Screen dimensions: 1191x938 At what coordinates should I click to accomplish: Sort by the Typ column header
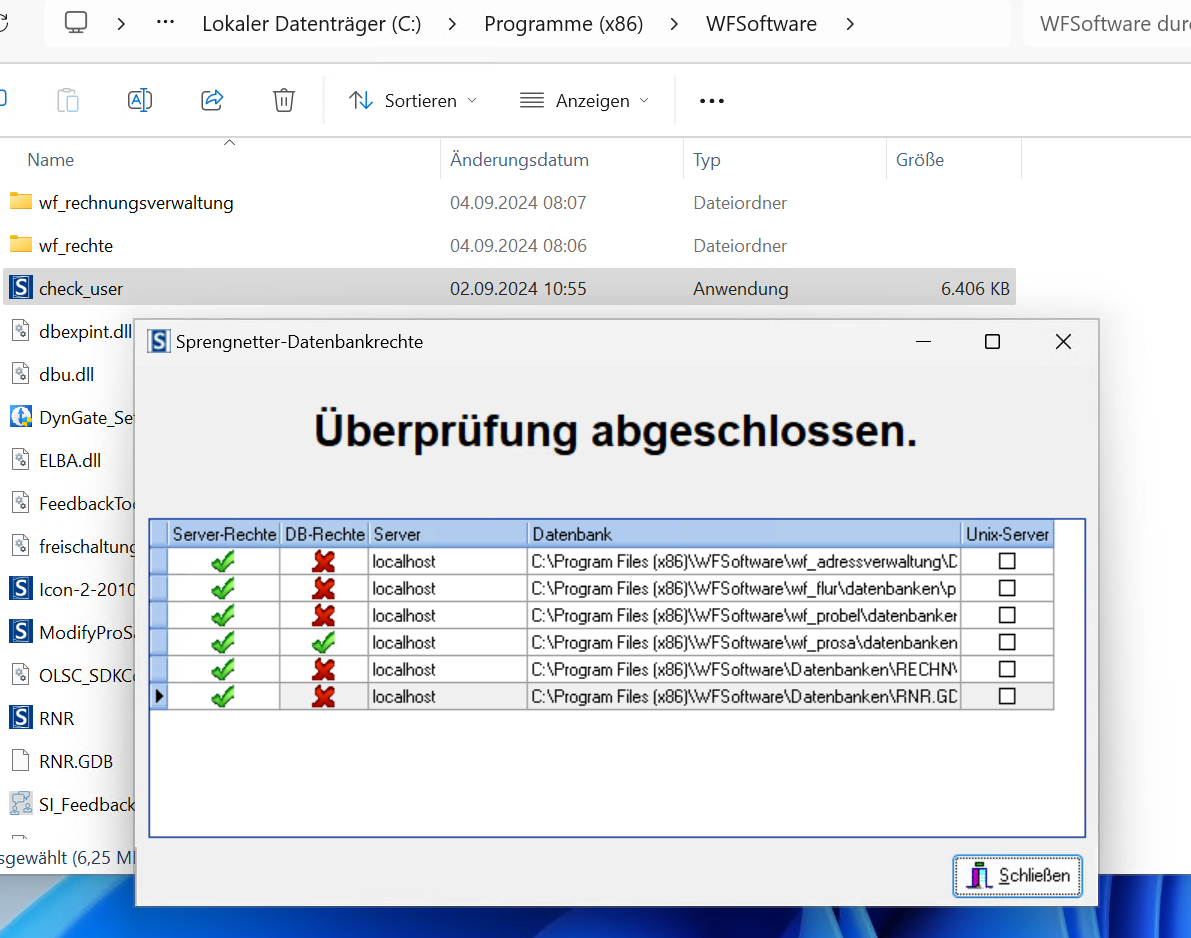point(785,159)
